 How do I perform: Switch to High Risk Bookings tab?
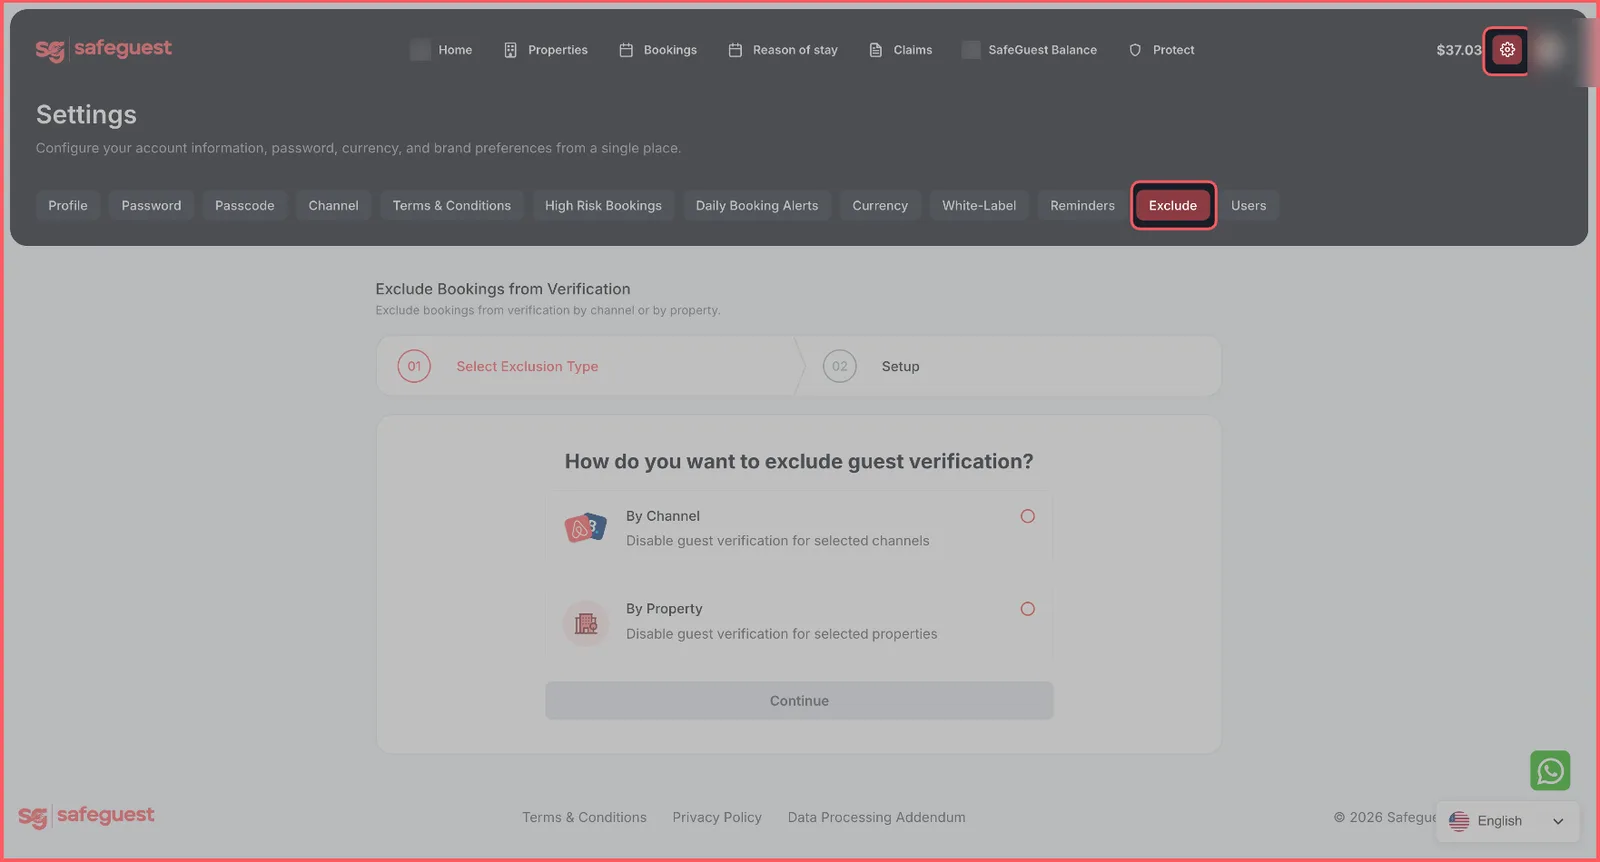(603, 205)
